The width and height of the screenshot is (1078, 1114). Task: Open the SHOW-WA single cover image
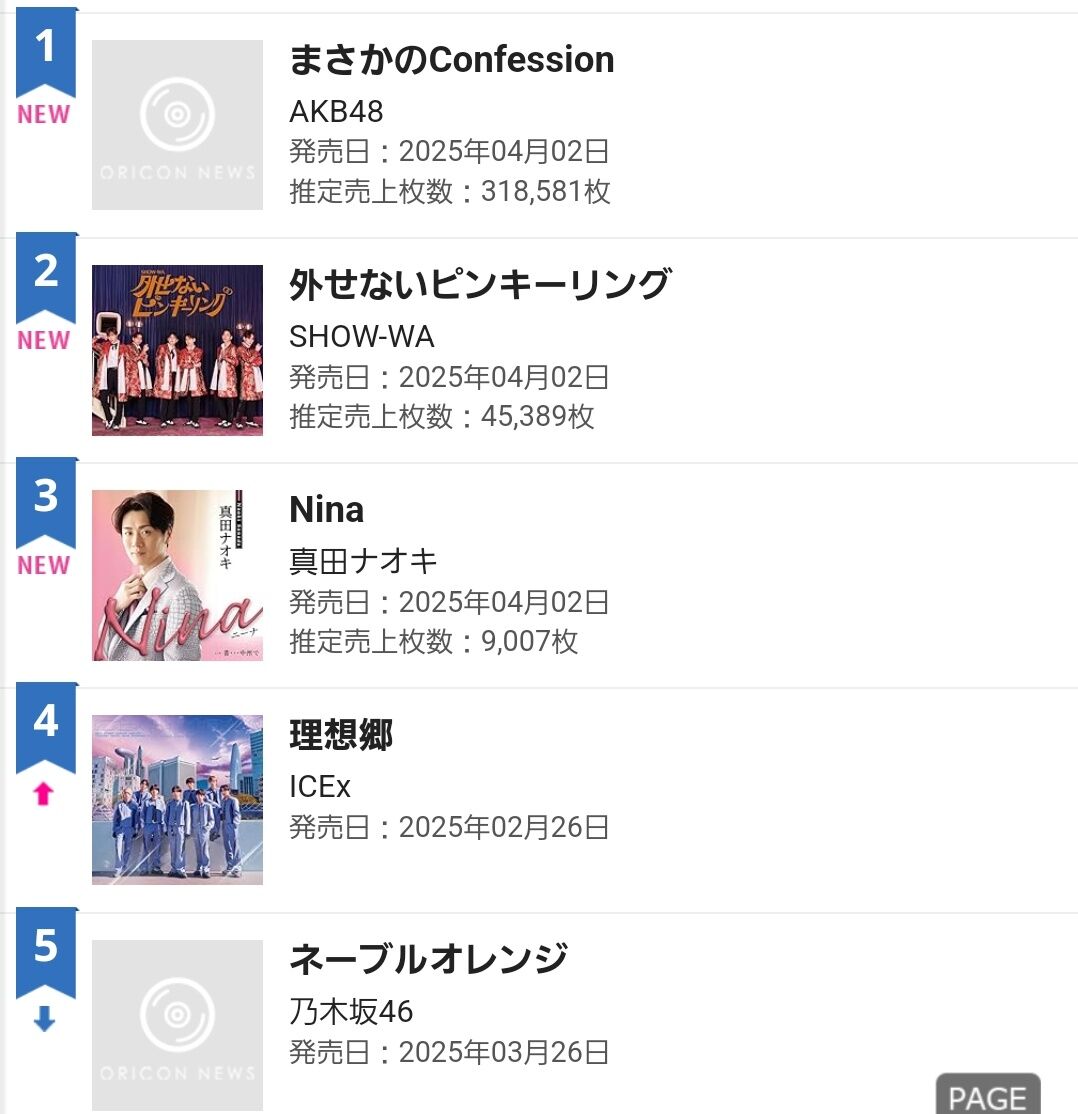[x=177, y=350]
